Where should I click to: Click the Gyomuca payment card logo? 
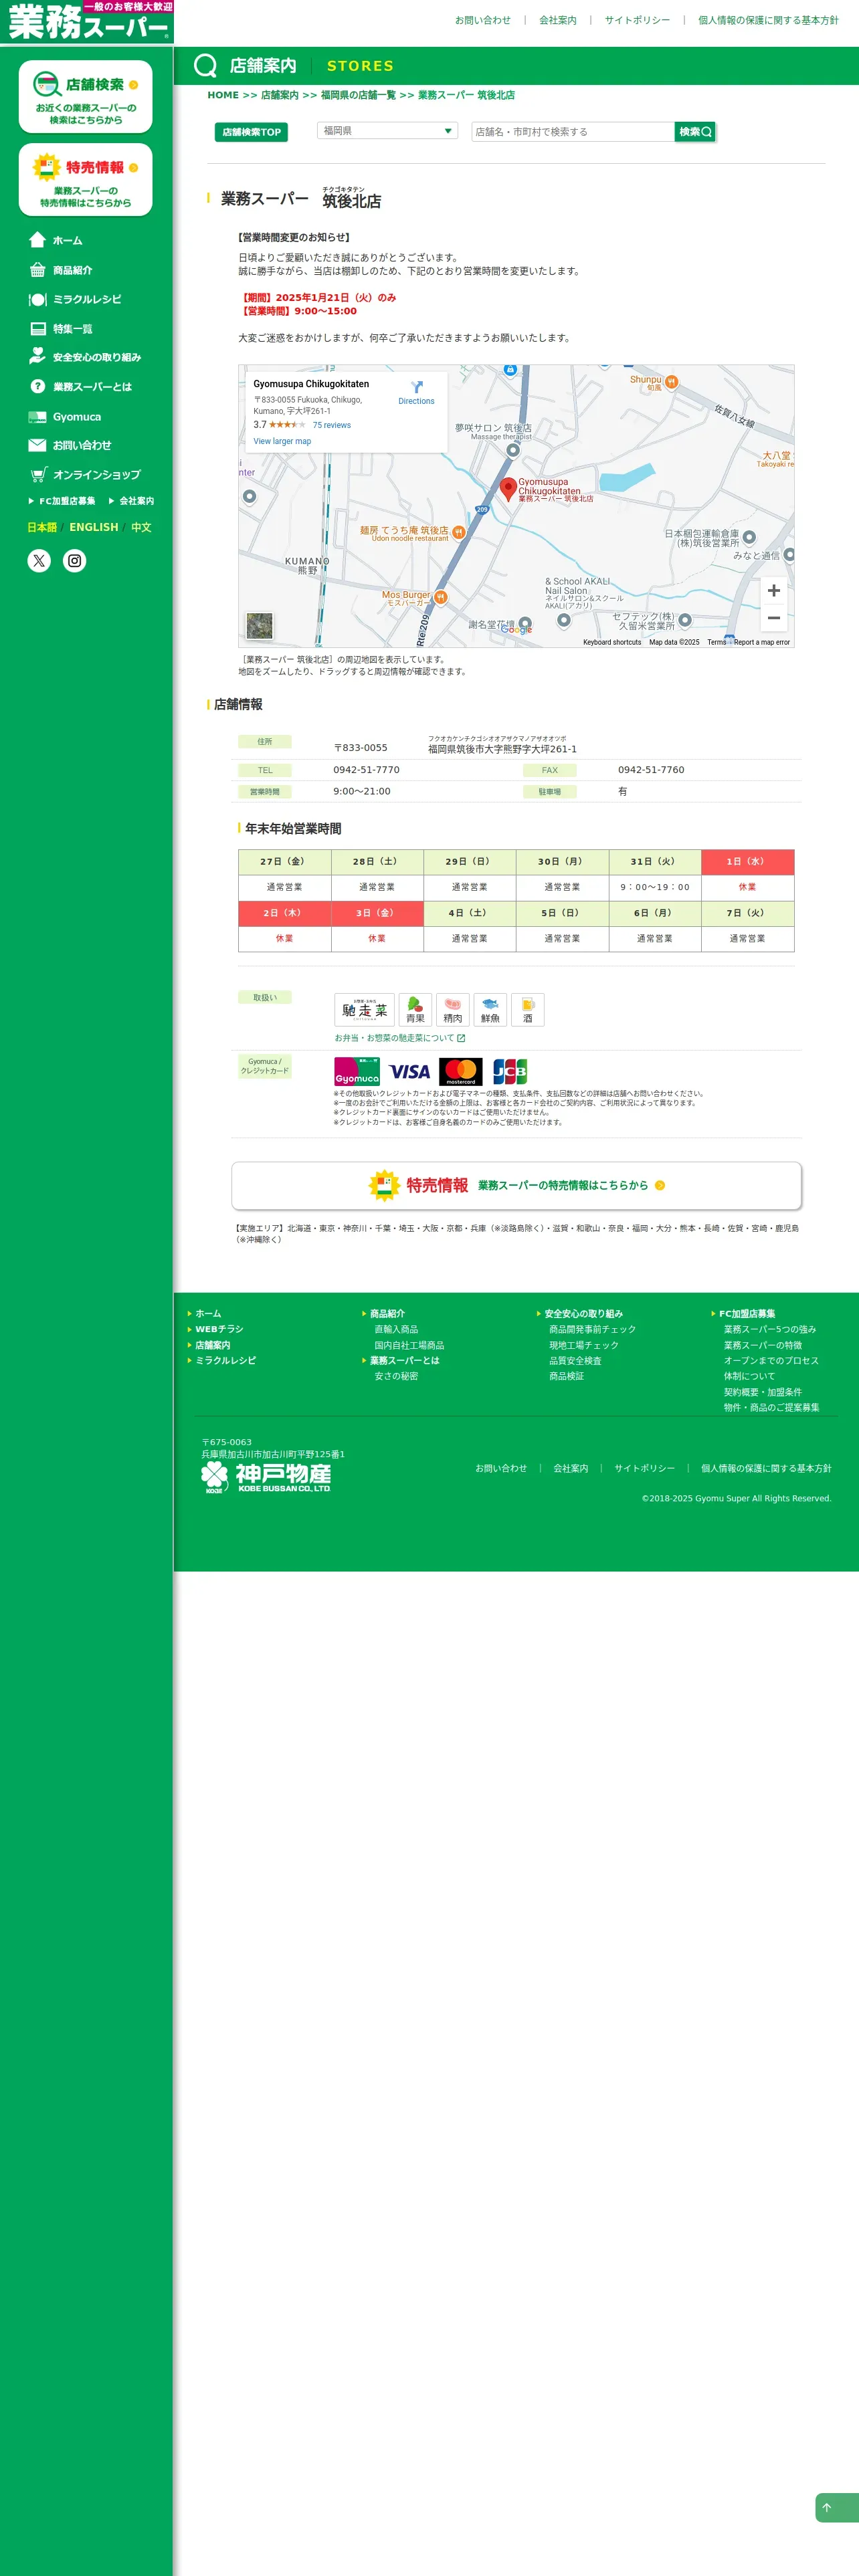[357, 1072]
